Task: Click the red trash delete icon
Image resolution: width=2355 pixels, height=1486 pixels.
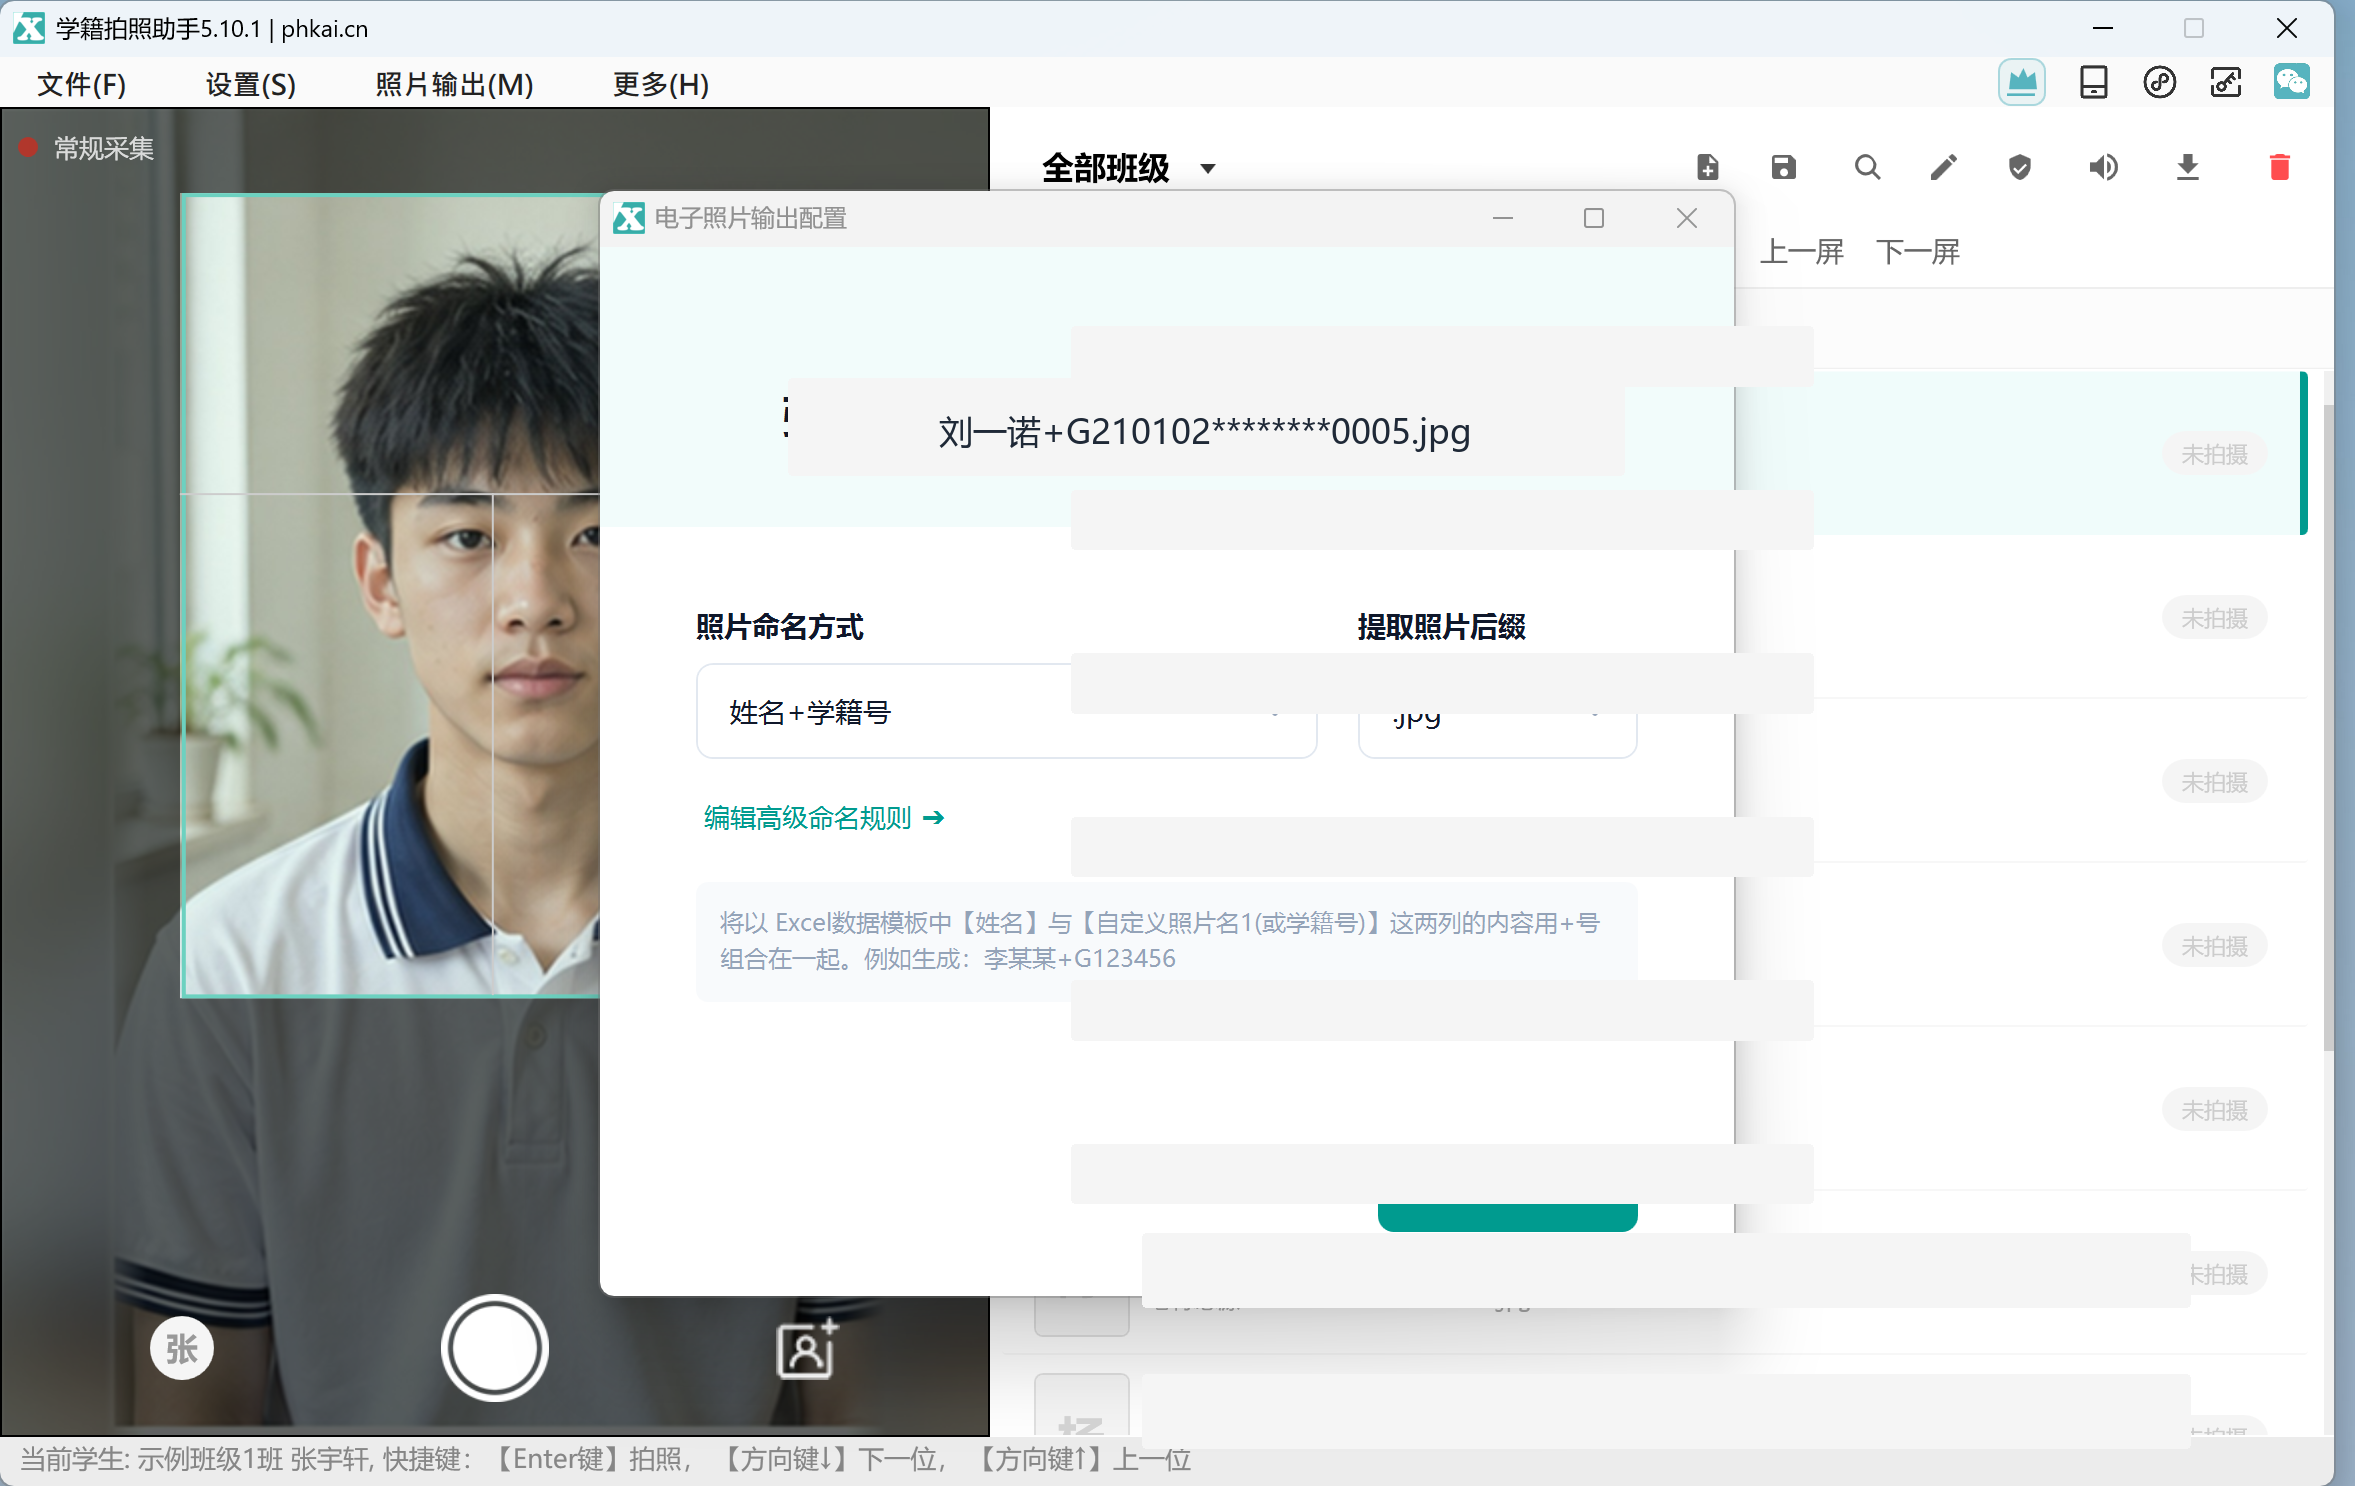Action: coord(2279,167)
